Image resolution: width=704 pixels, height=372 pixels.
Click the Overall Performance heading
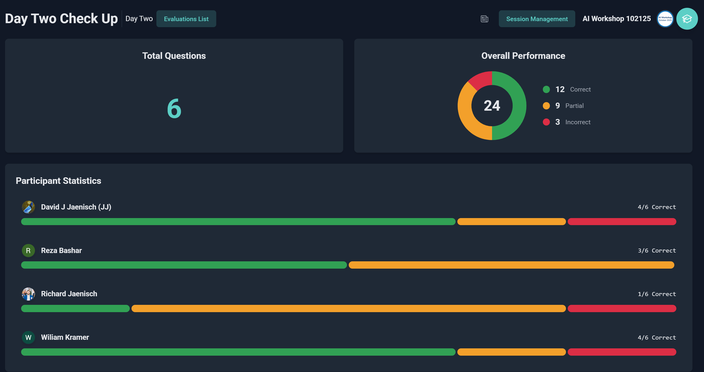pyautogui.click(x=523, y=56)
